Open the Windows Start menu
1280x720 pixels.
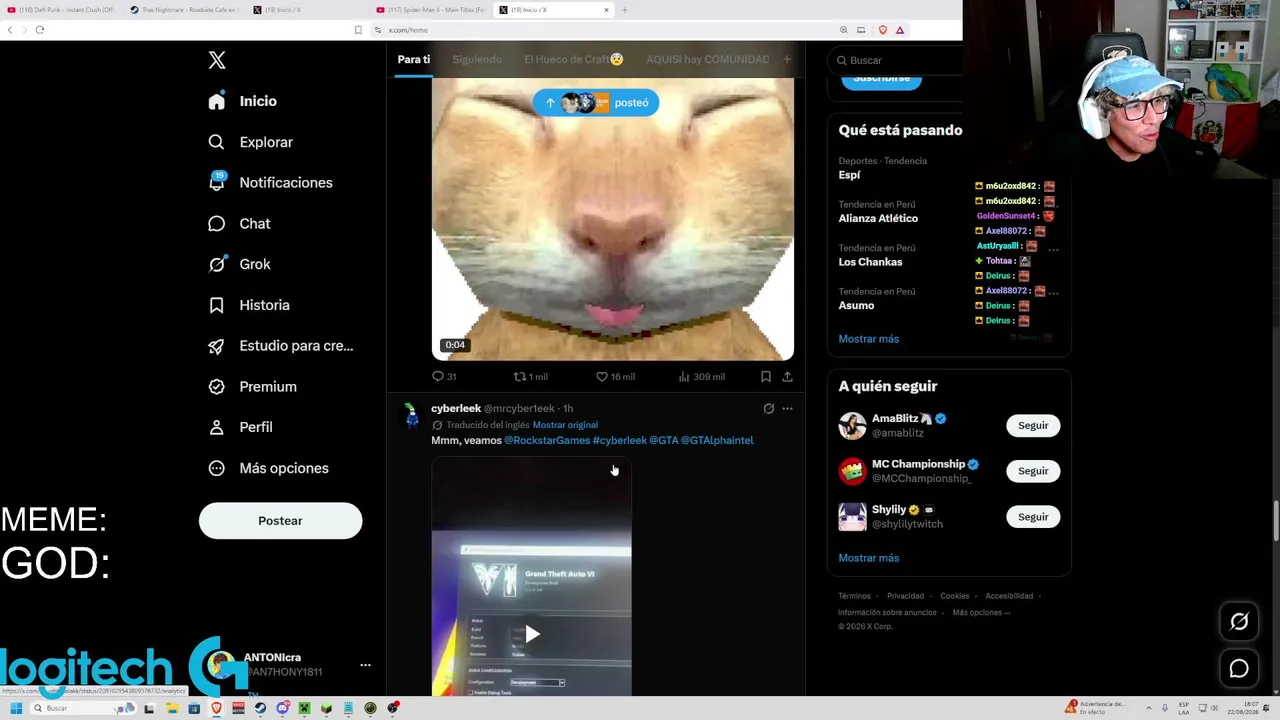tap(16, 708)
